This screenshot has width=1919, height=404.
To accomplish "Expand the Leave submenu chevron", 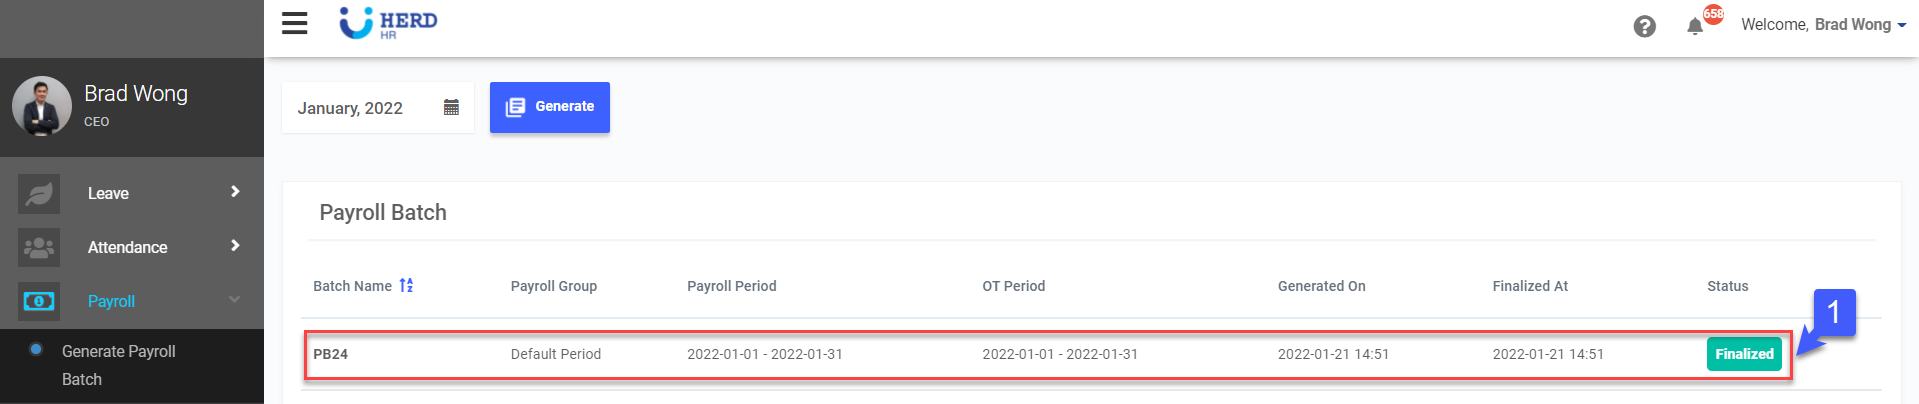I will tap(235, 192).
